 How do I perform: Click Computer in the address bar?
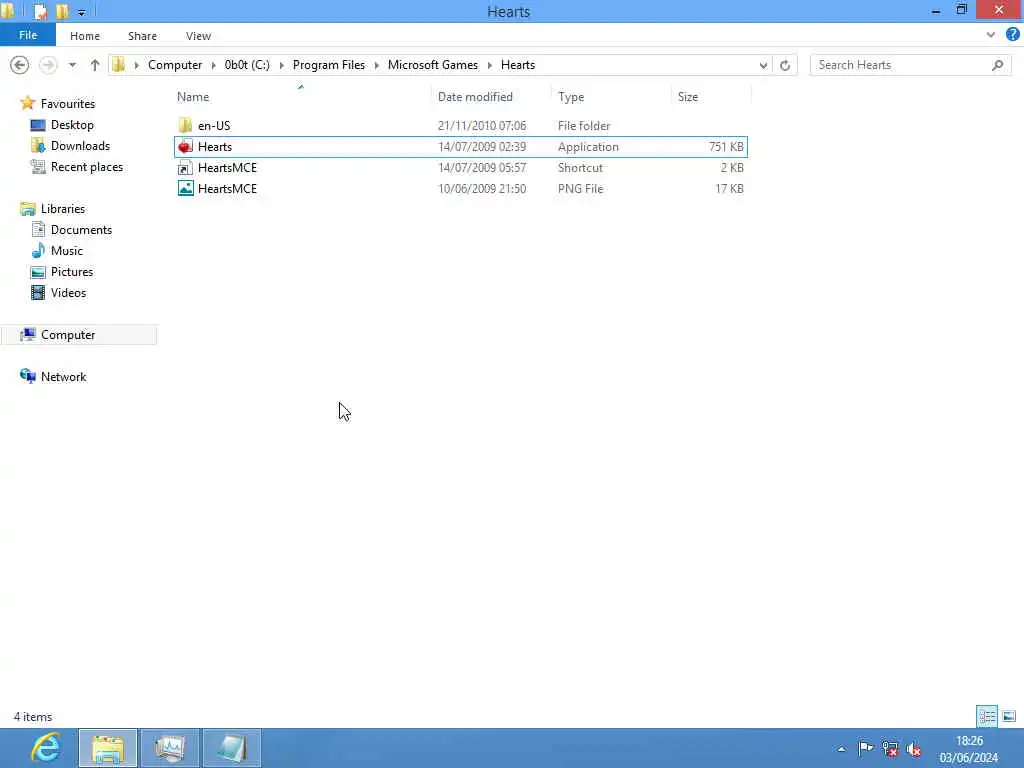click(175, 65)
